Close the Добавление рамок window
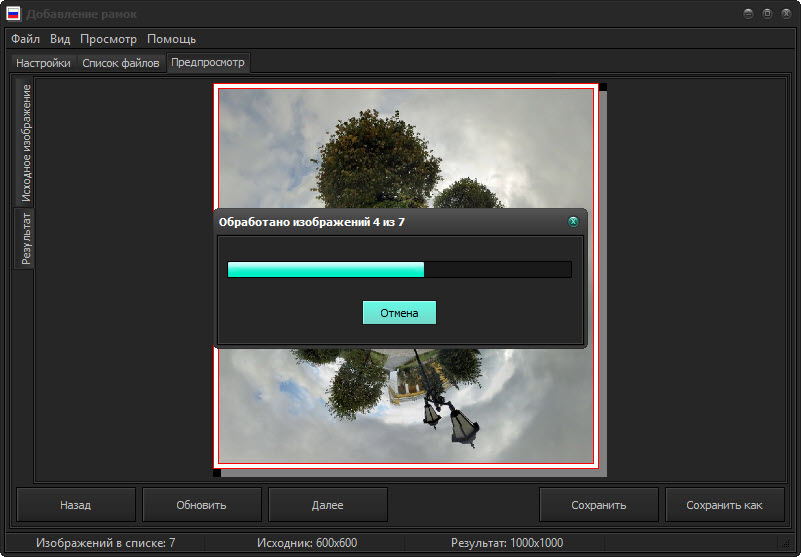This screenshot has width=801, height=557. [x=786, y=14]
